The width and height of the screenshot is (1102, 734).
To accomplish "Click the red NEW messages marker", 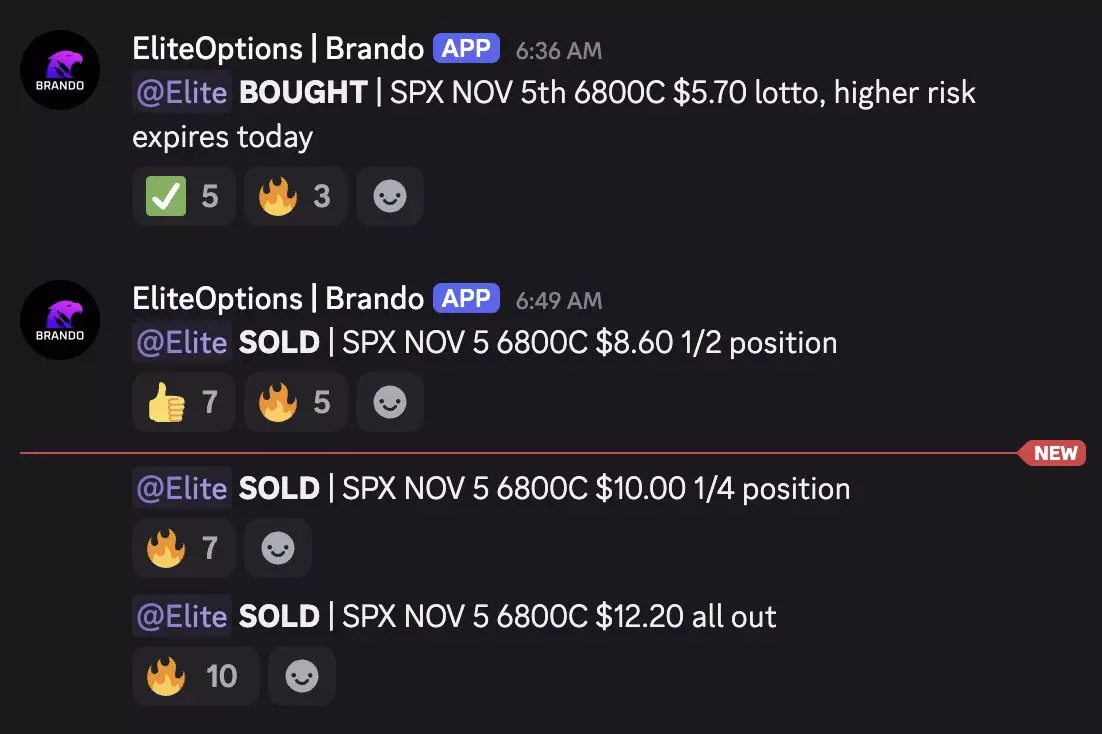I will [x=1055, y=453].
